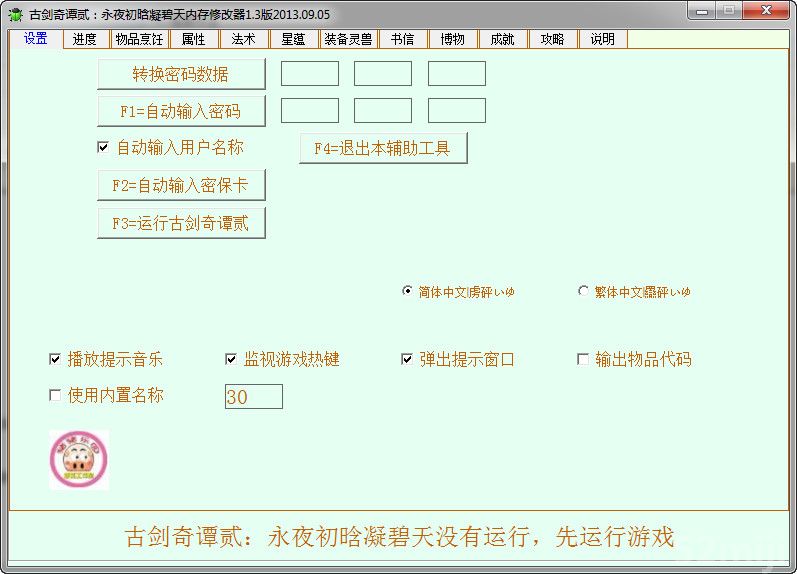The height and width of the screenshot is (574, 797).
Task: Click the F1=自动输入密码 button
Action: [x=181, y=111]
